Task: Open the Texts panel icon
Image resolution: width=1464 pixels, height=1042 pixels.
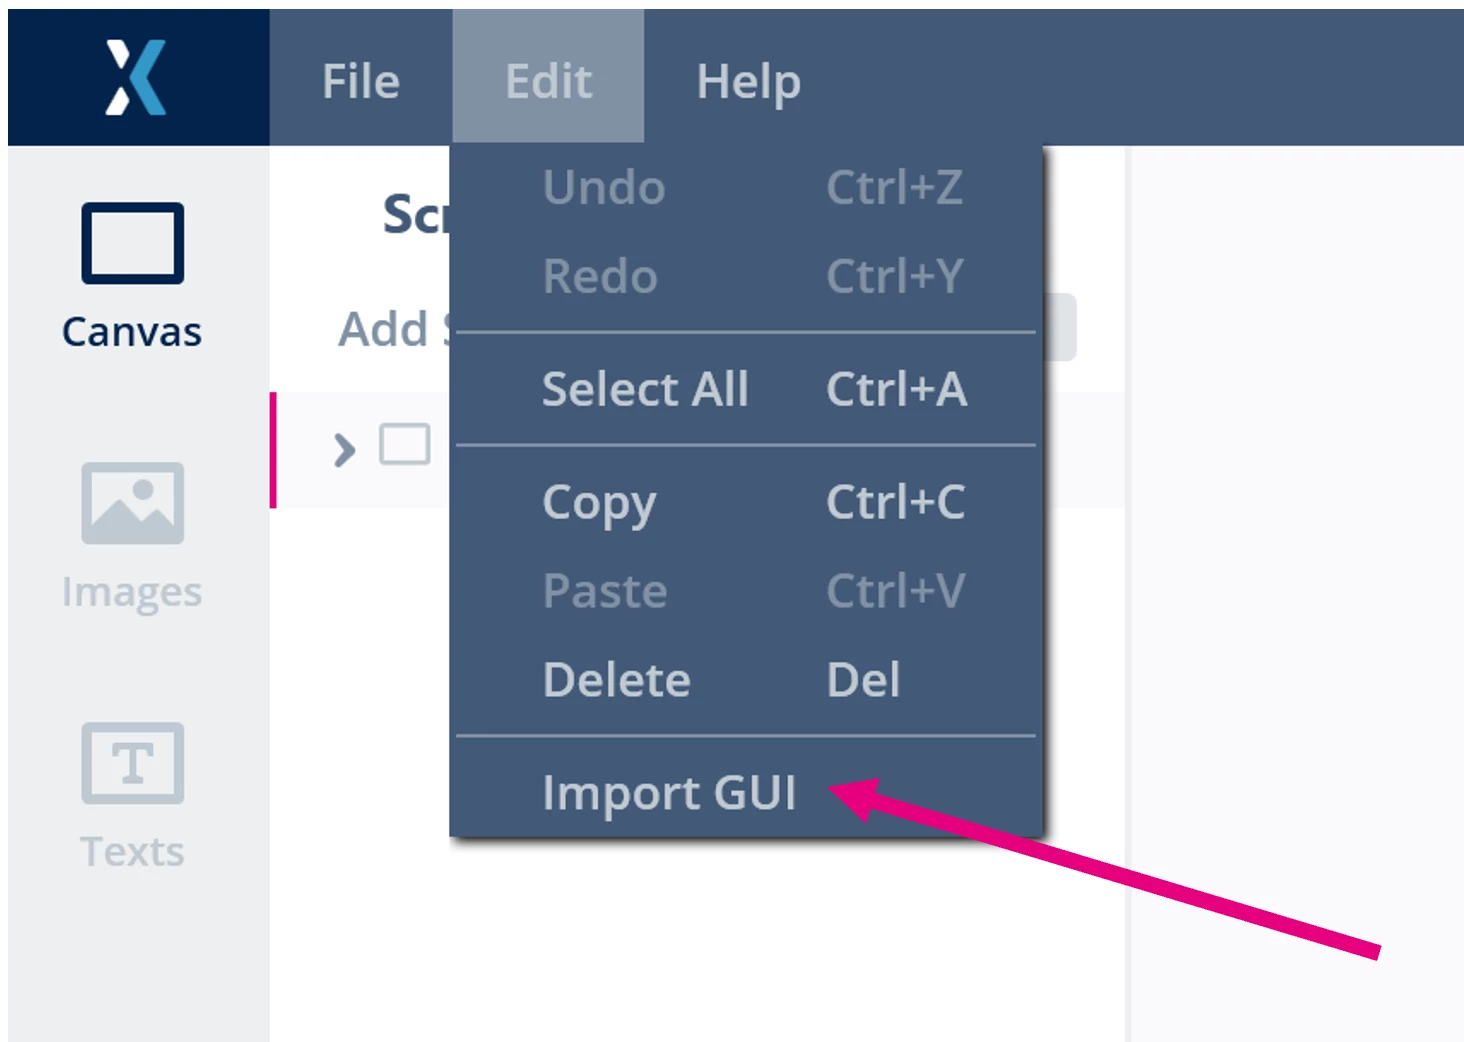Action: point(133,763)
